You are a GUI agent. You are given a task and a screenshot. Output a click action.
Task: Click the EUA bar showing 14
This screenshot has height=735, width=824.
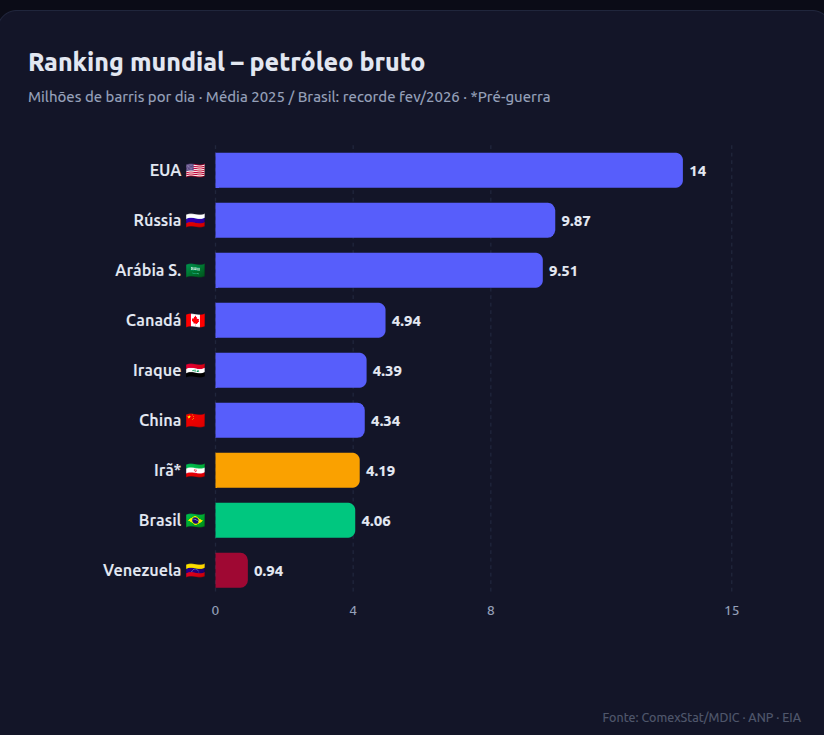click(x=449, y=170)
